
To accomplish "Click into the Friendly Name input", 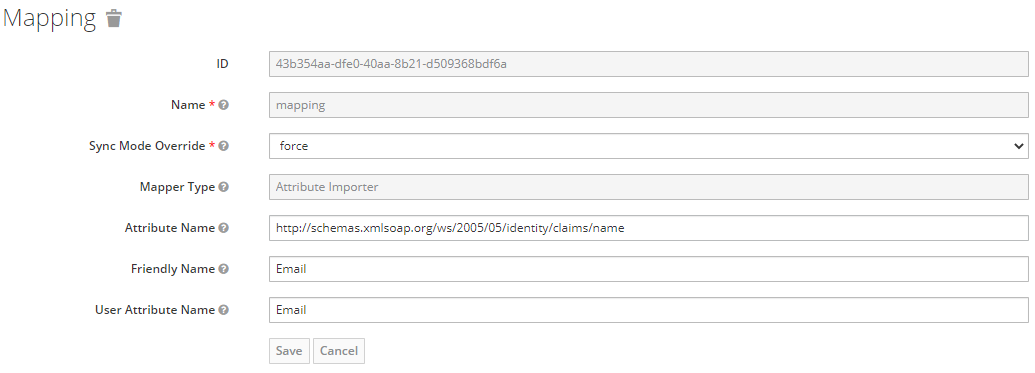I will pos(648,269).
